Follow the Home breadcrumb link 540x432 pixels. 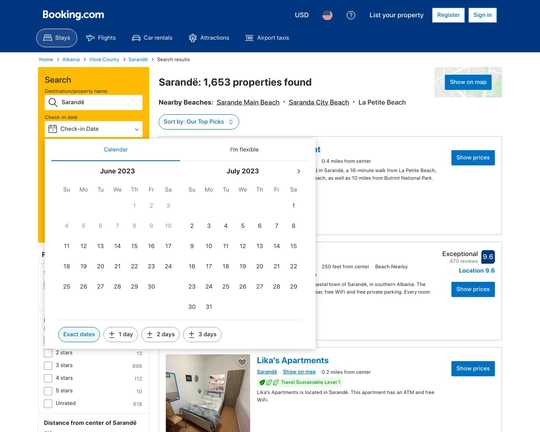coord(46,60)
